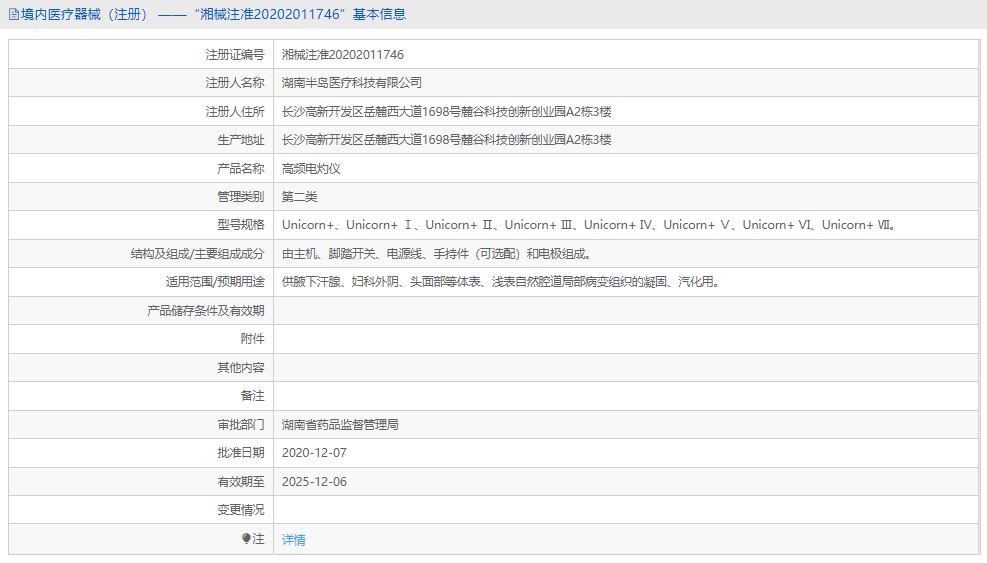Image resolution: width=987 pixels, height=563 pixels.
Task: Select intended use text 供腋下汗腺…
Action: (500, 282)
